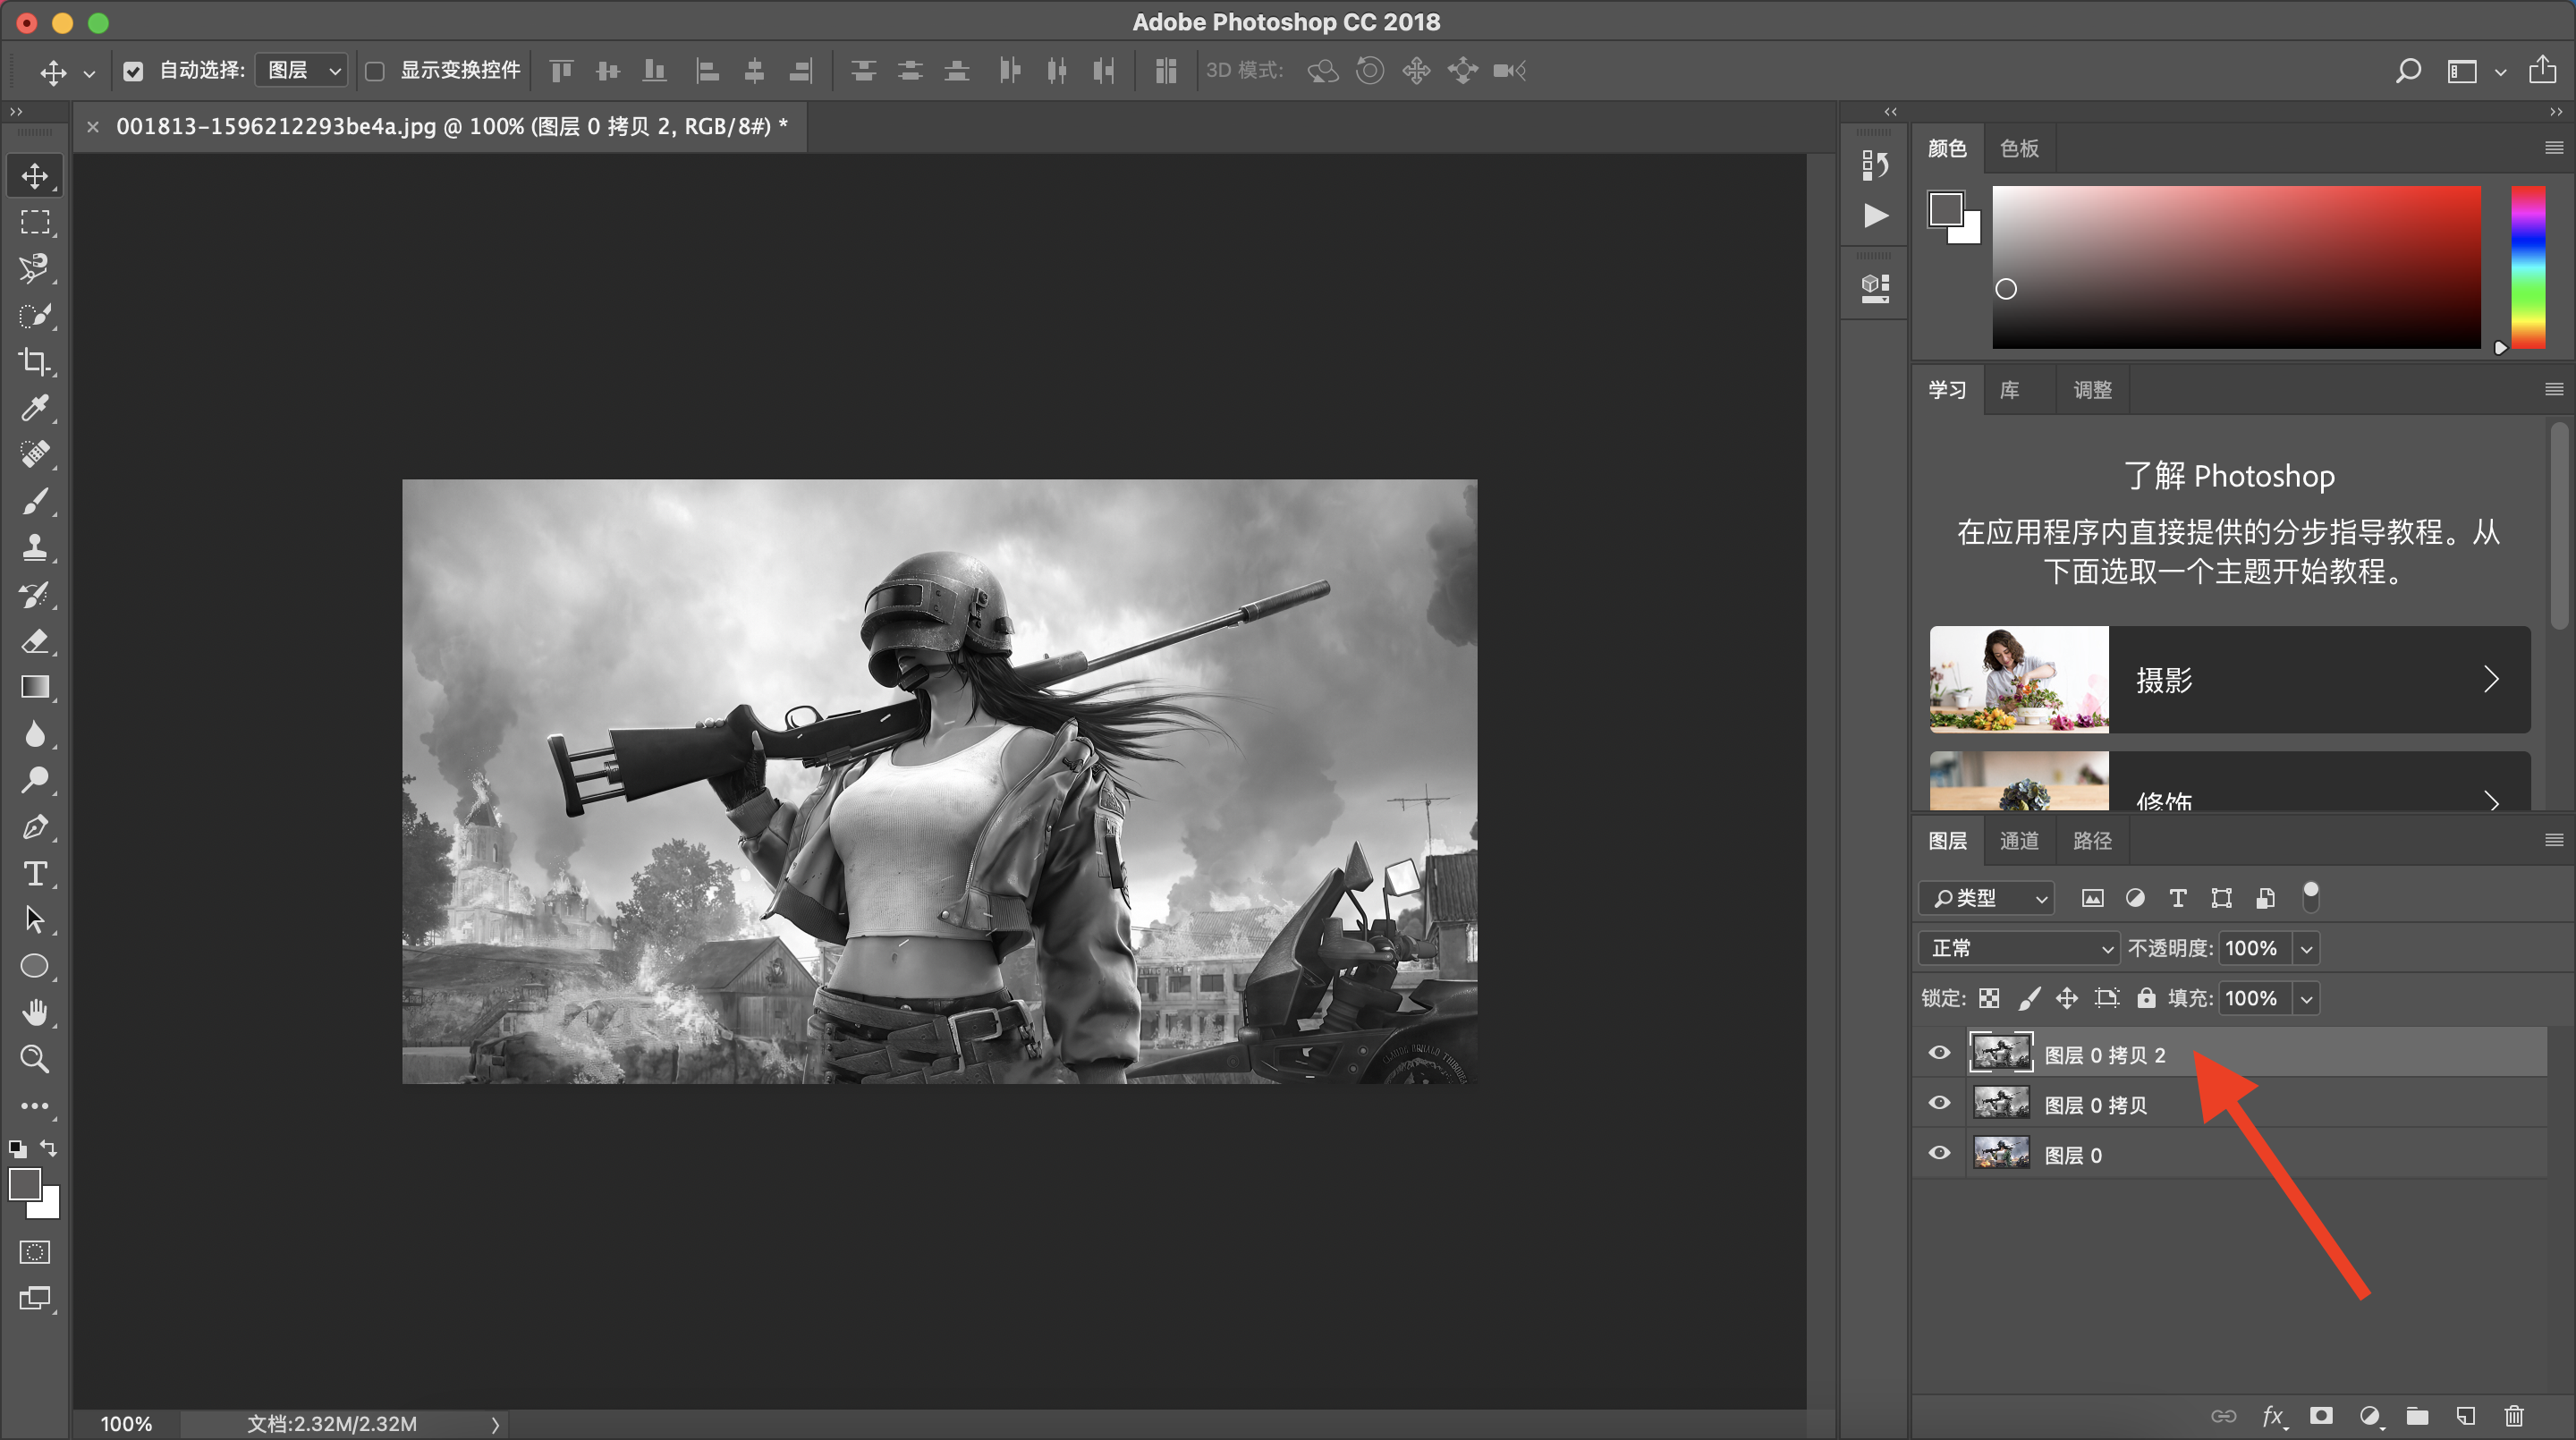Switch to the 路径 tab
The height and width of the screenshot is (1440, 2576).
(2092, 841)
